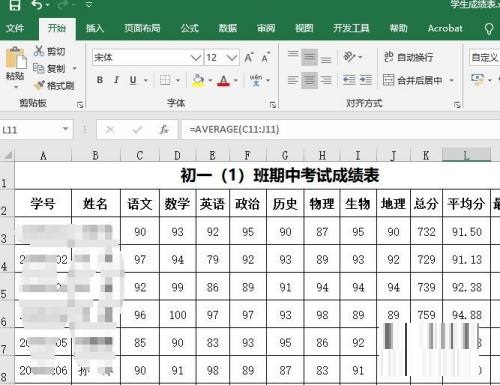Viewport: 500px width, 385px height.
Task: Switch to the Acrobat ribbon tab
Action: click(x=445, y=28)
